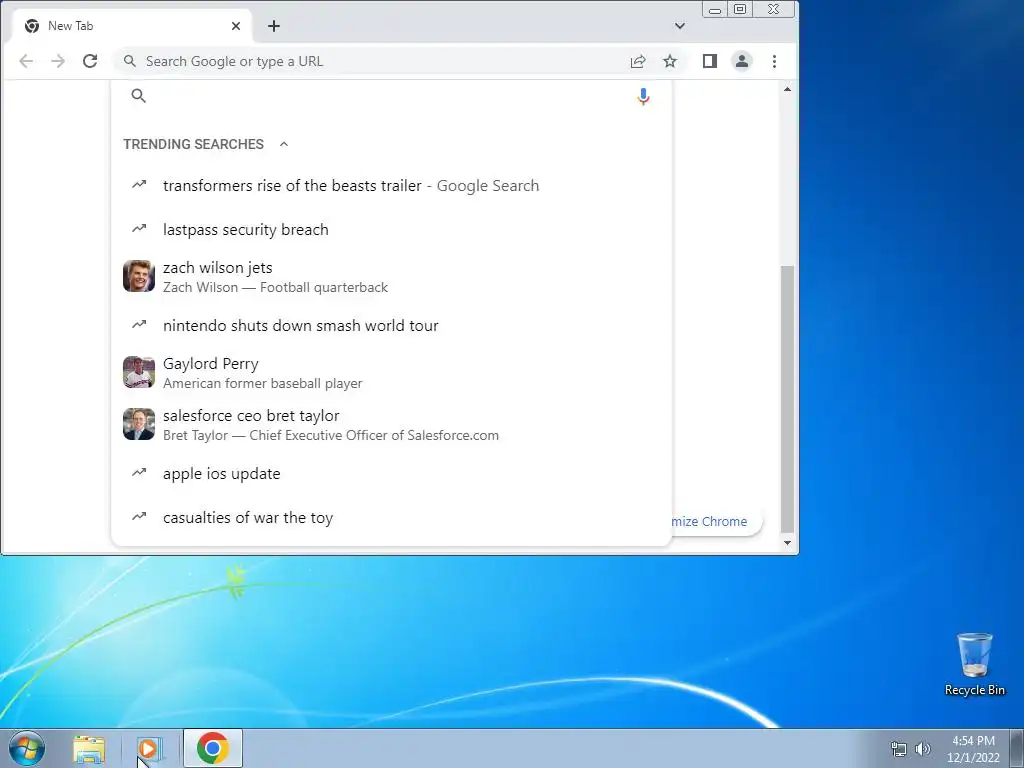Open the side panel icon
The image size is (1024, 768).
pyautogui.click(x=710, y=61)
